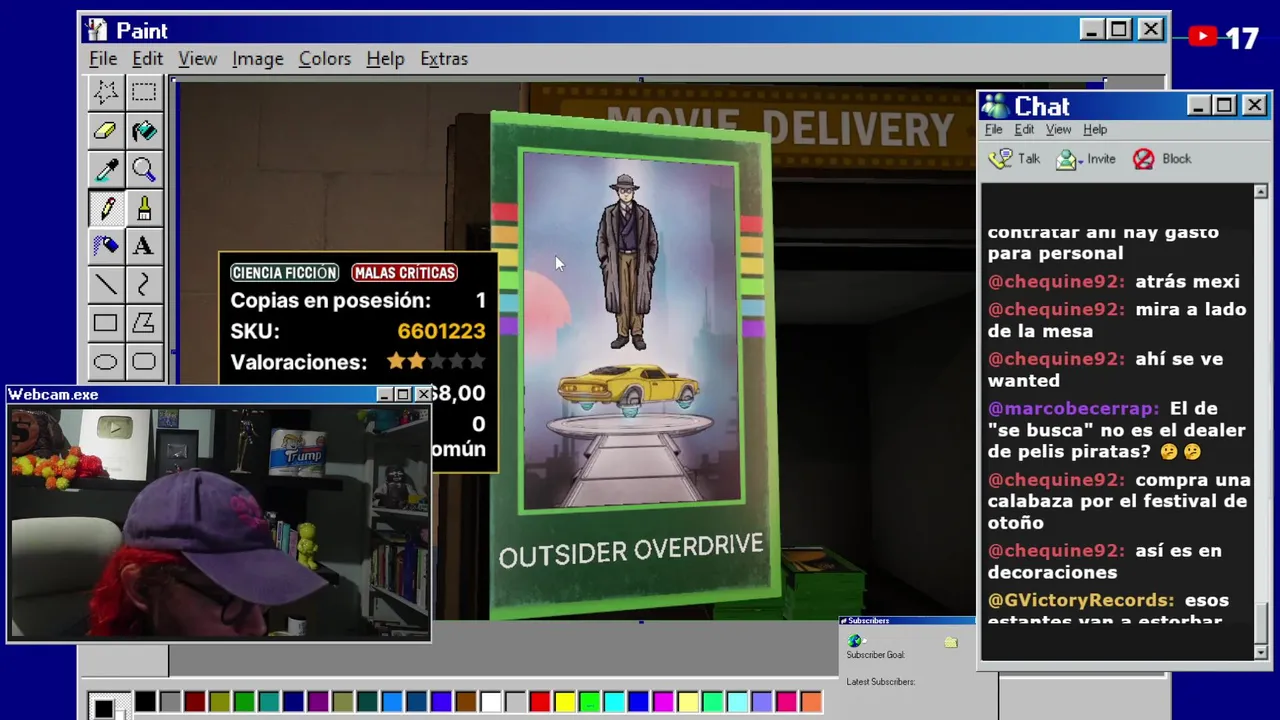This screenshot has width=1280, height=720.
Task: Pick the Text tool
Action: (143, 246)
